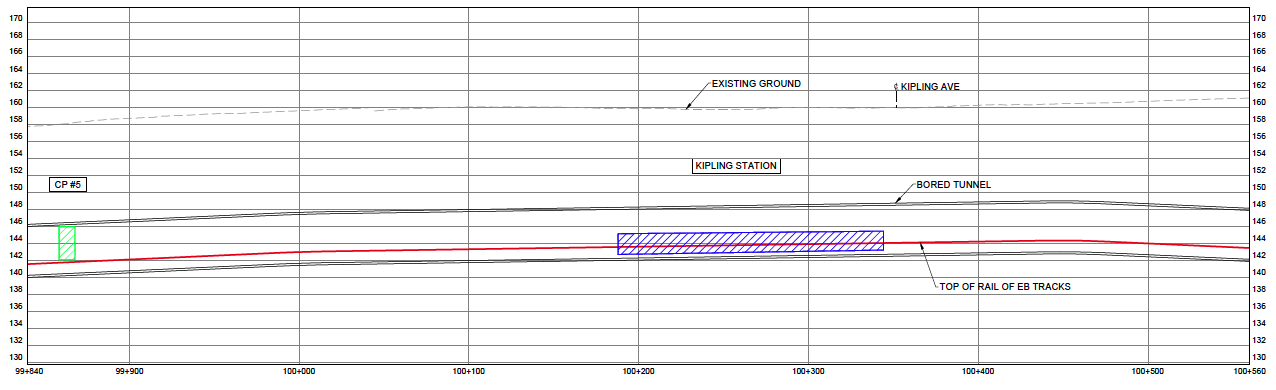Click elevation 144 on right axis

[x=1259, y=238]
